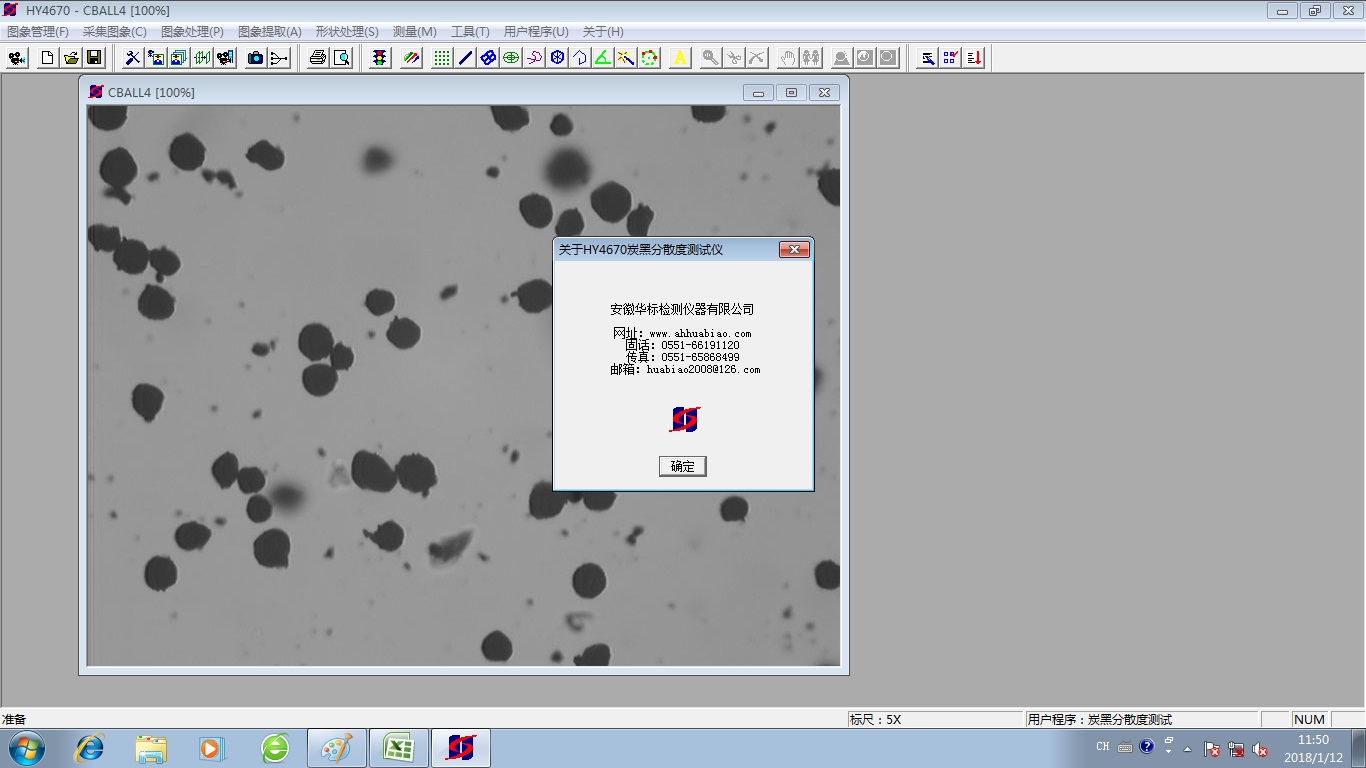Click the printer icon in toolbar
Viewport: 1366px width, 768px height.
pos(318,58)
